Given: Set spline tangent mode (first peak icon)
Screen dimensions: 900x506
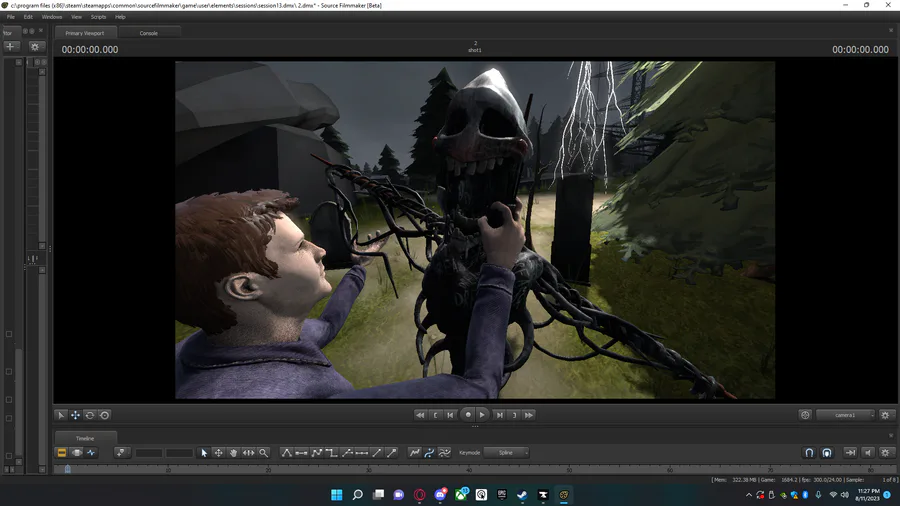Looking at the screenshot, I should coord(286,453).
